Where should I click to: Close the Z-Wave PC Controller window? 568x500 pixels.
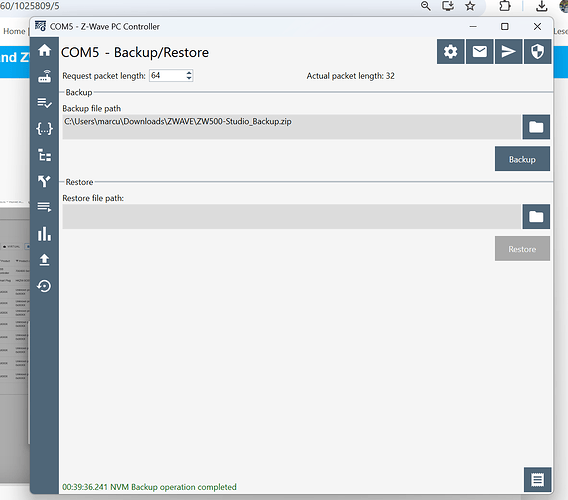click(538, 26)
